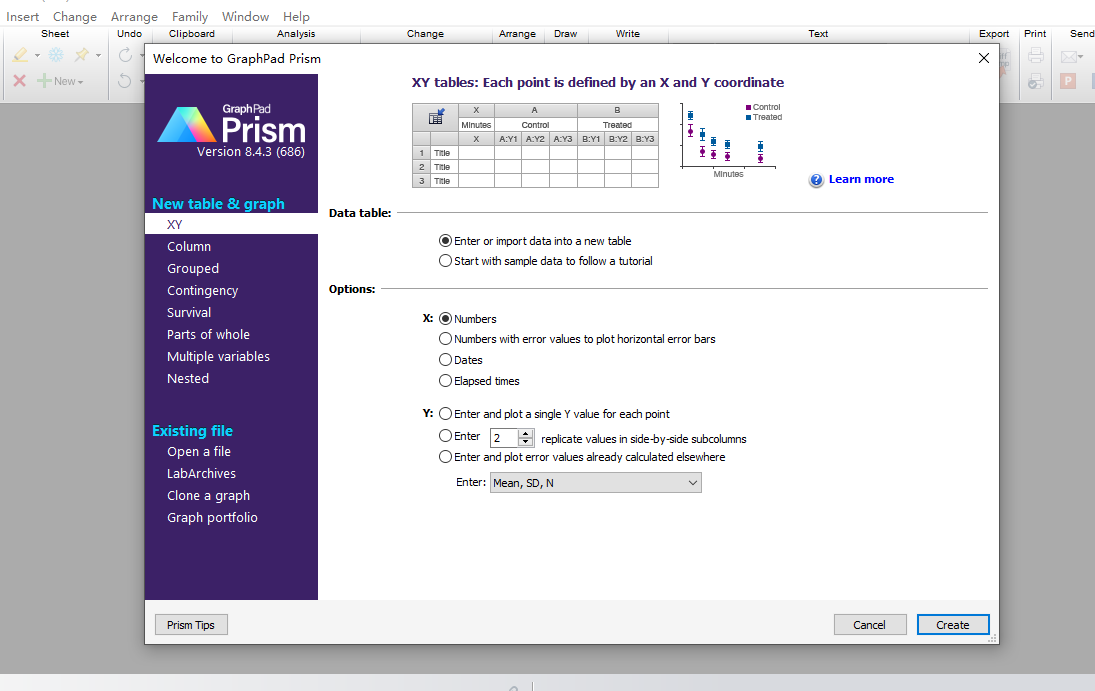Open the 'Mean, SD, N' dropdown
The width and height of the screenshot is (1095, 691).
[x=596, y=483]
